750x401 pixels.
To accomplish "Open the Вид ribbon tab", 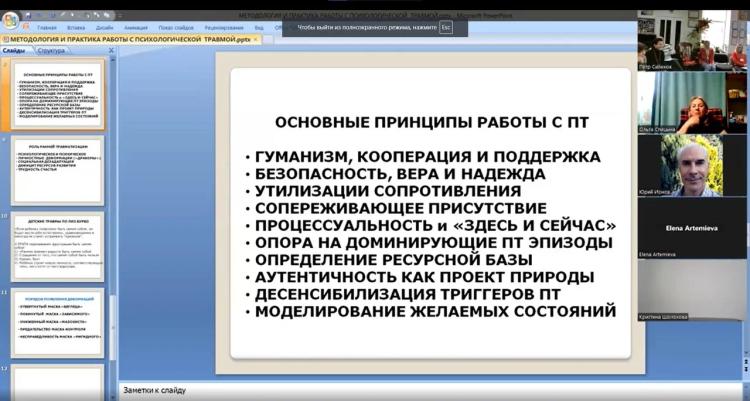I will pos(259,28).
